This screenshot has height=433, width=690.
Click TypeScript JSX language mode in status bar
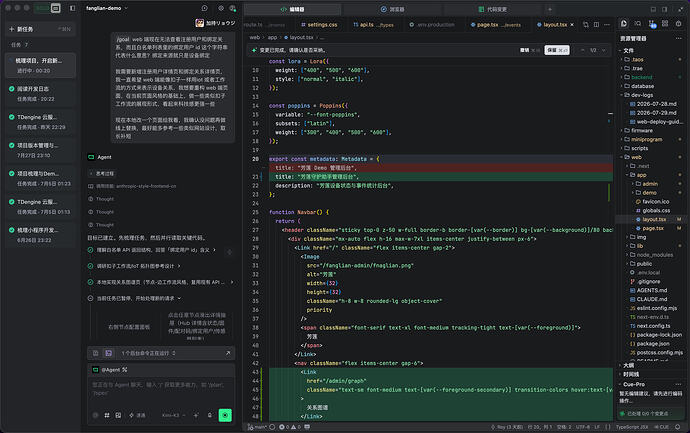coord(632,427)
